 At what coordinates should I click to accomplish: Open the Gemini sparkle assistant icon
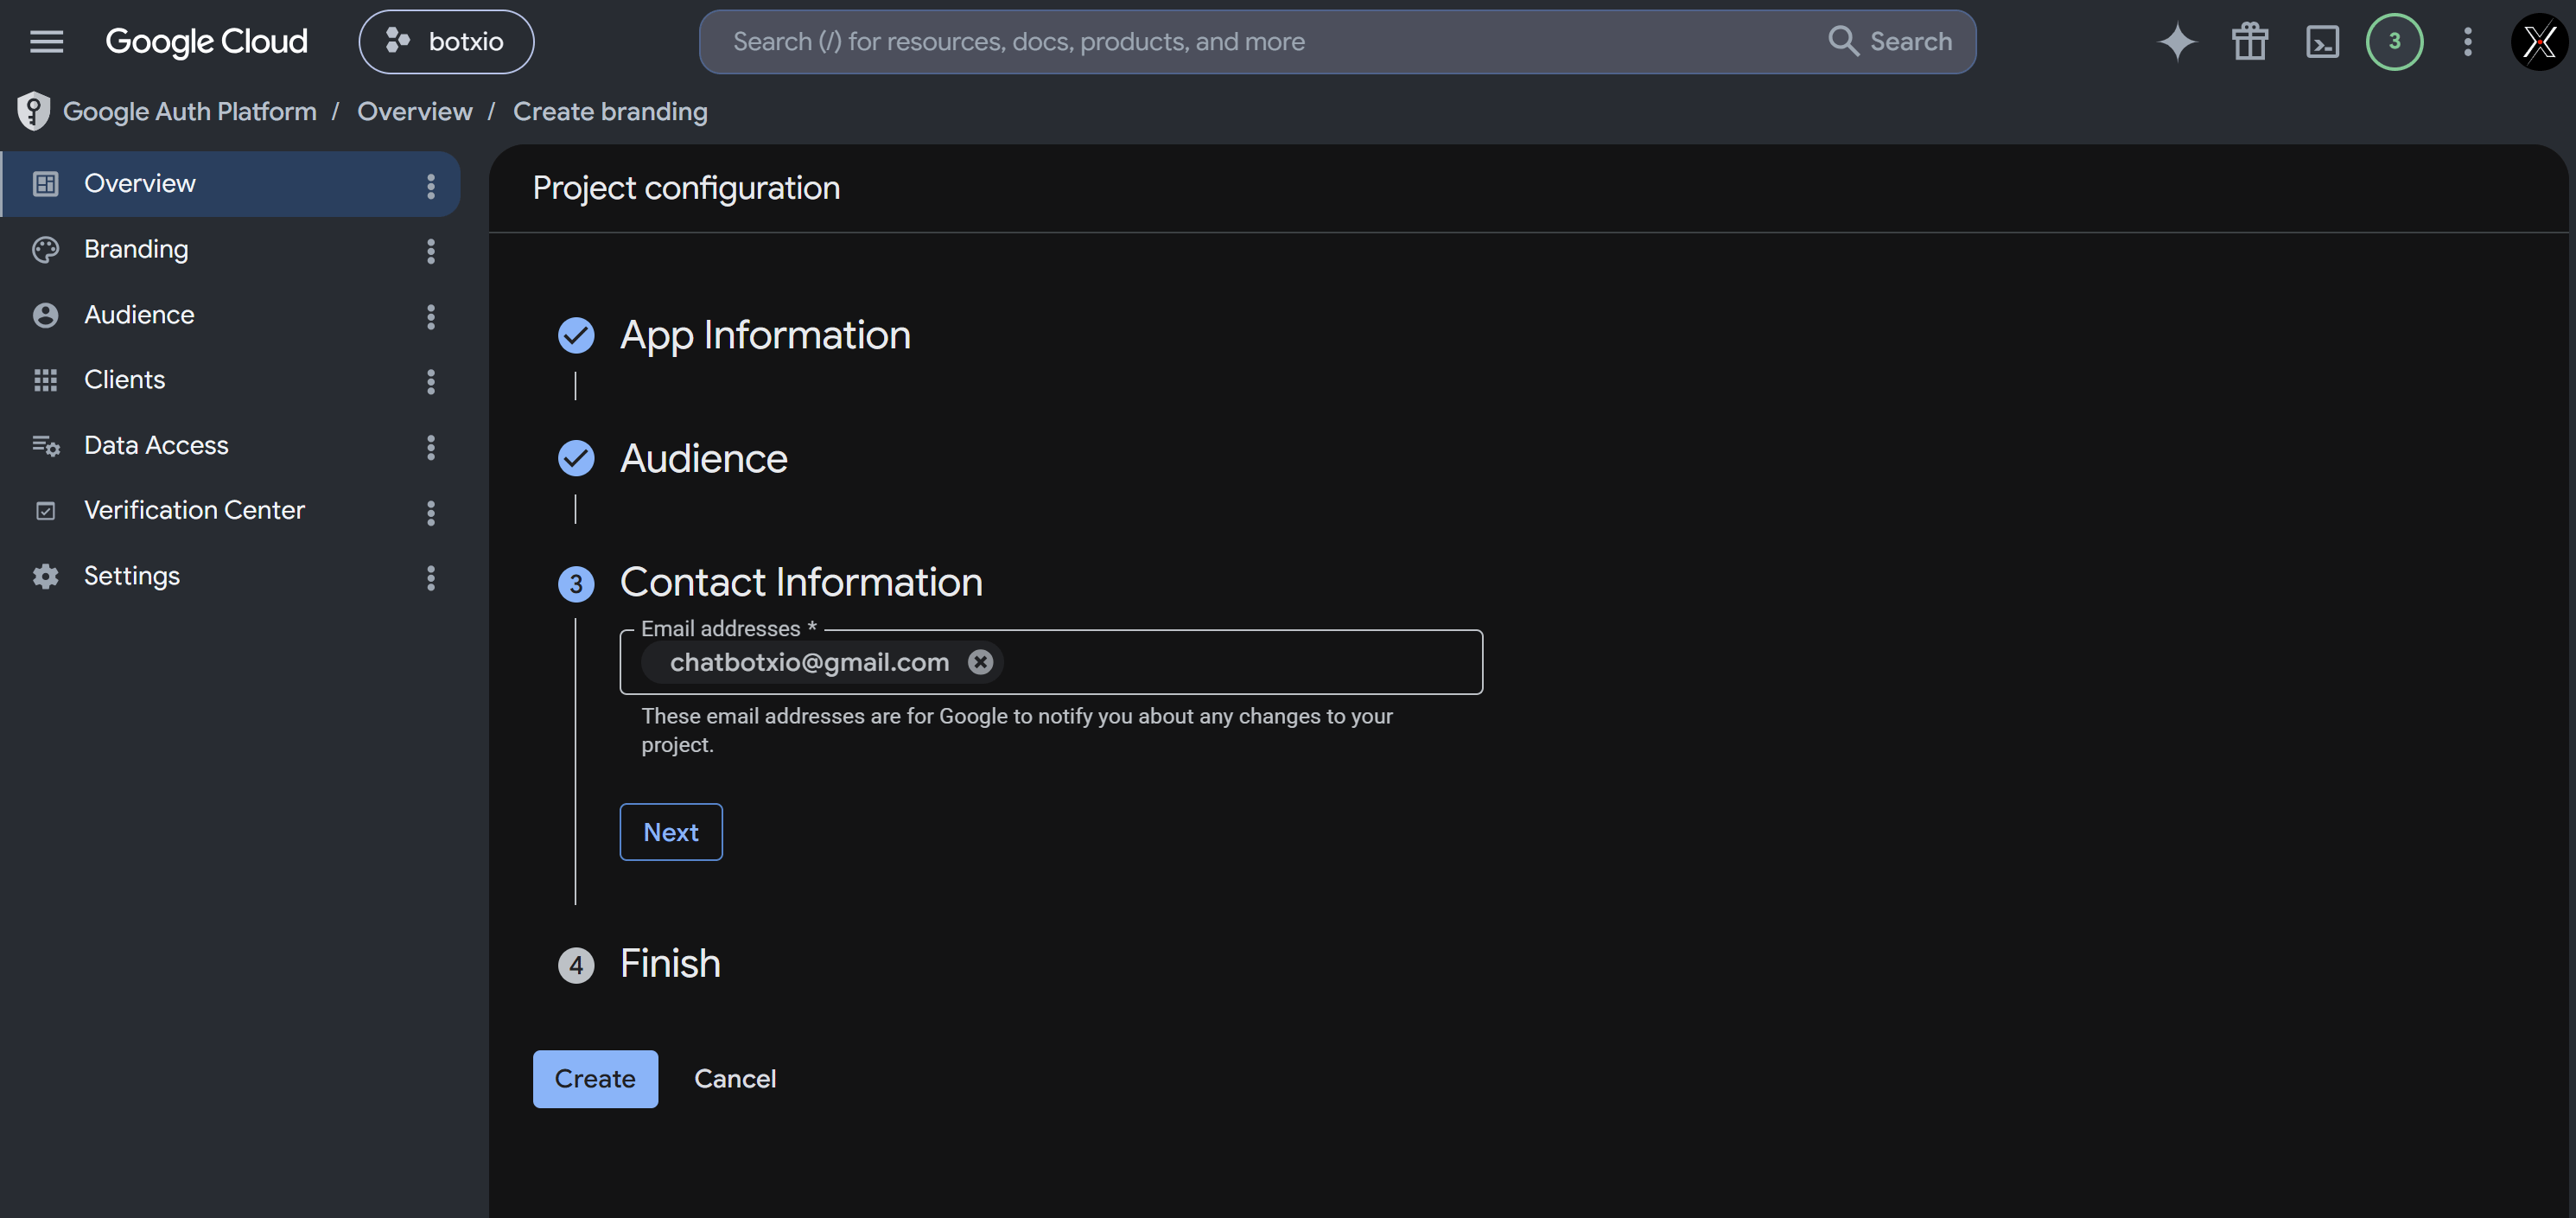(2177, 41)
